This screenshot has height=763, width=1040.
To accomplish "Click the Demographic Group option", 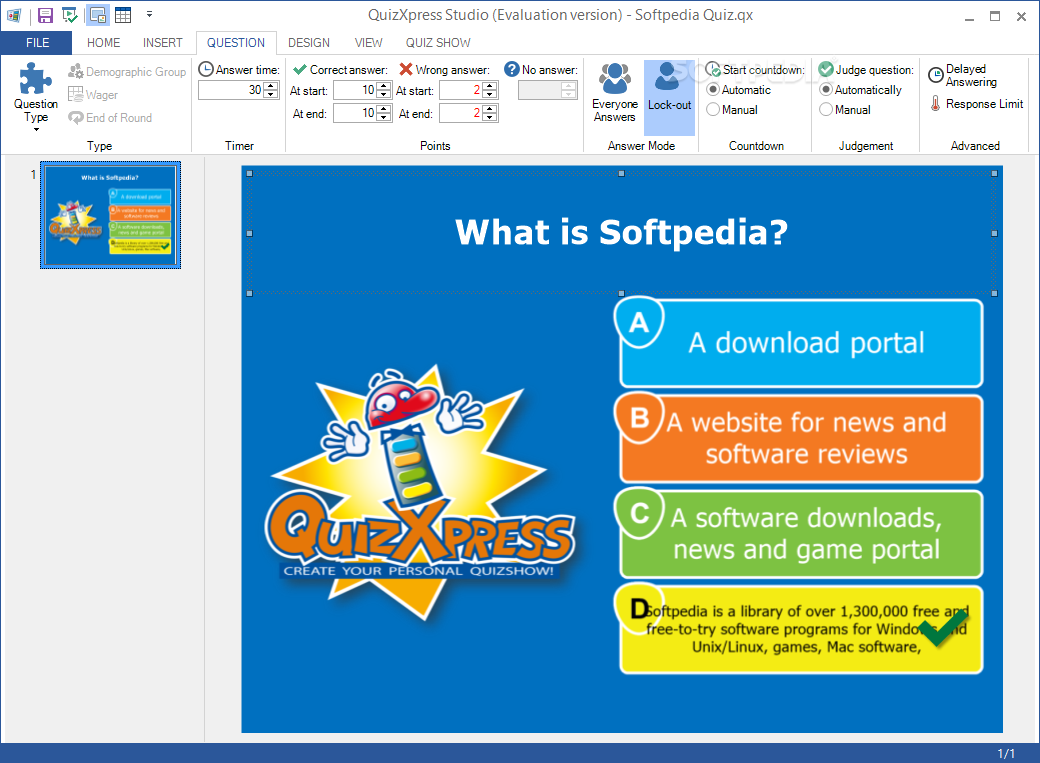I will click(127, 72).
